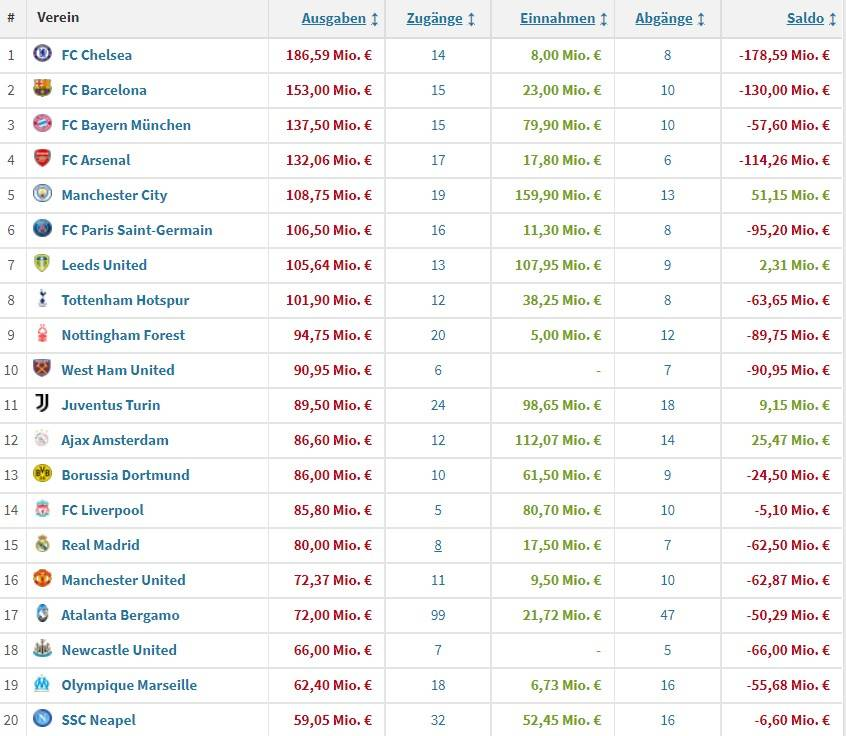Click the Borussia Dortmund BVB crest
The image size is (846, 736).
pyautogui.click(x=42, y=473)
